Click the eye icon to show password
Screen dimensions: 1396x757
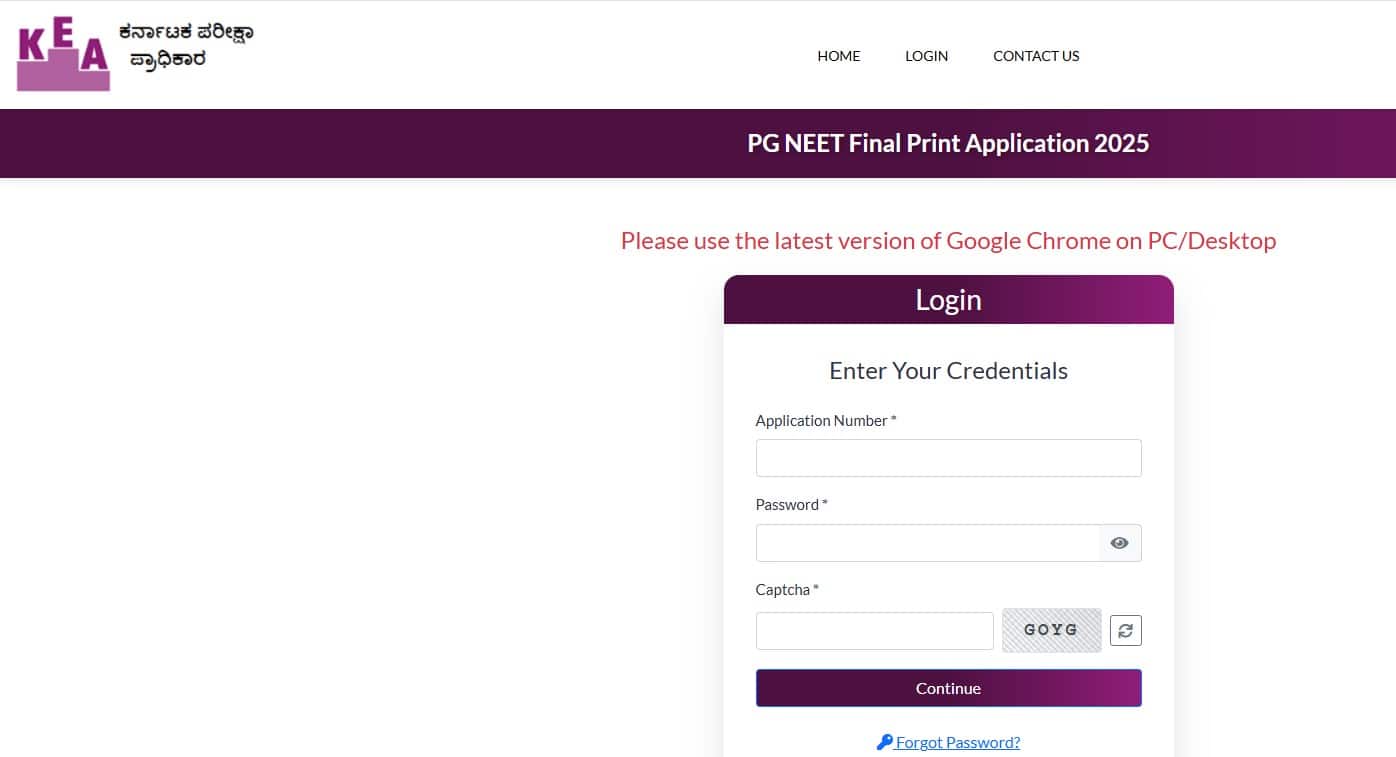(1119, 542)
